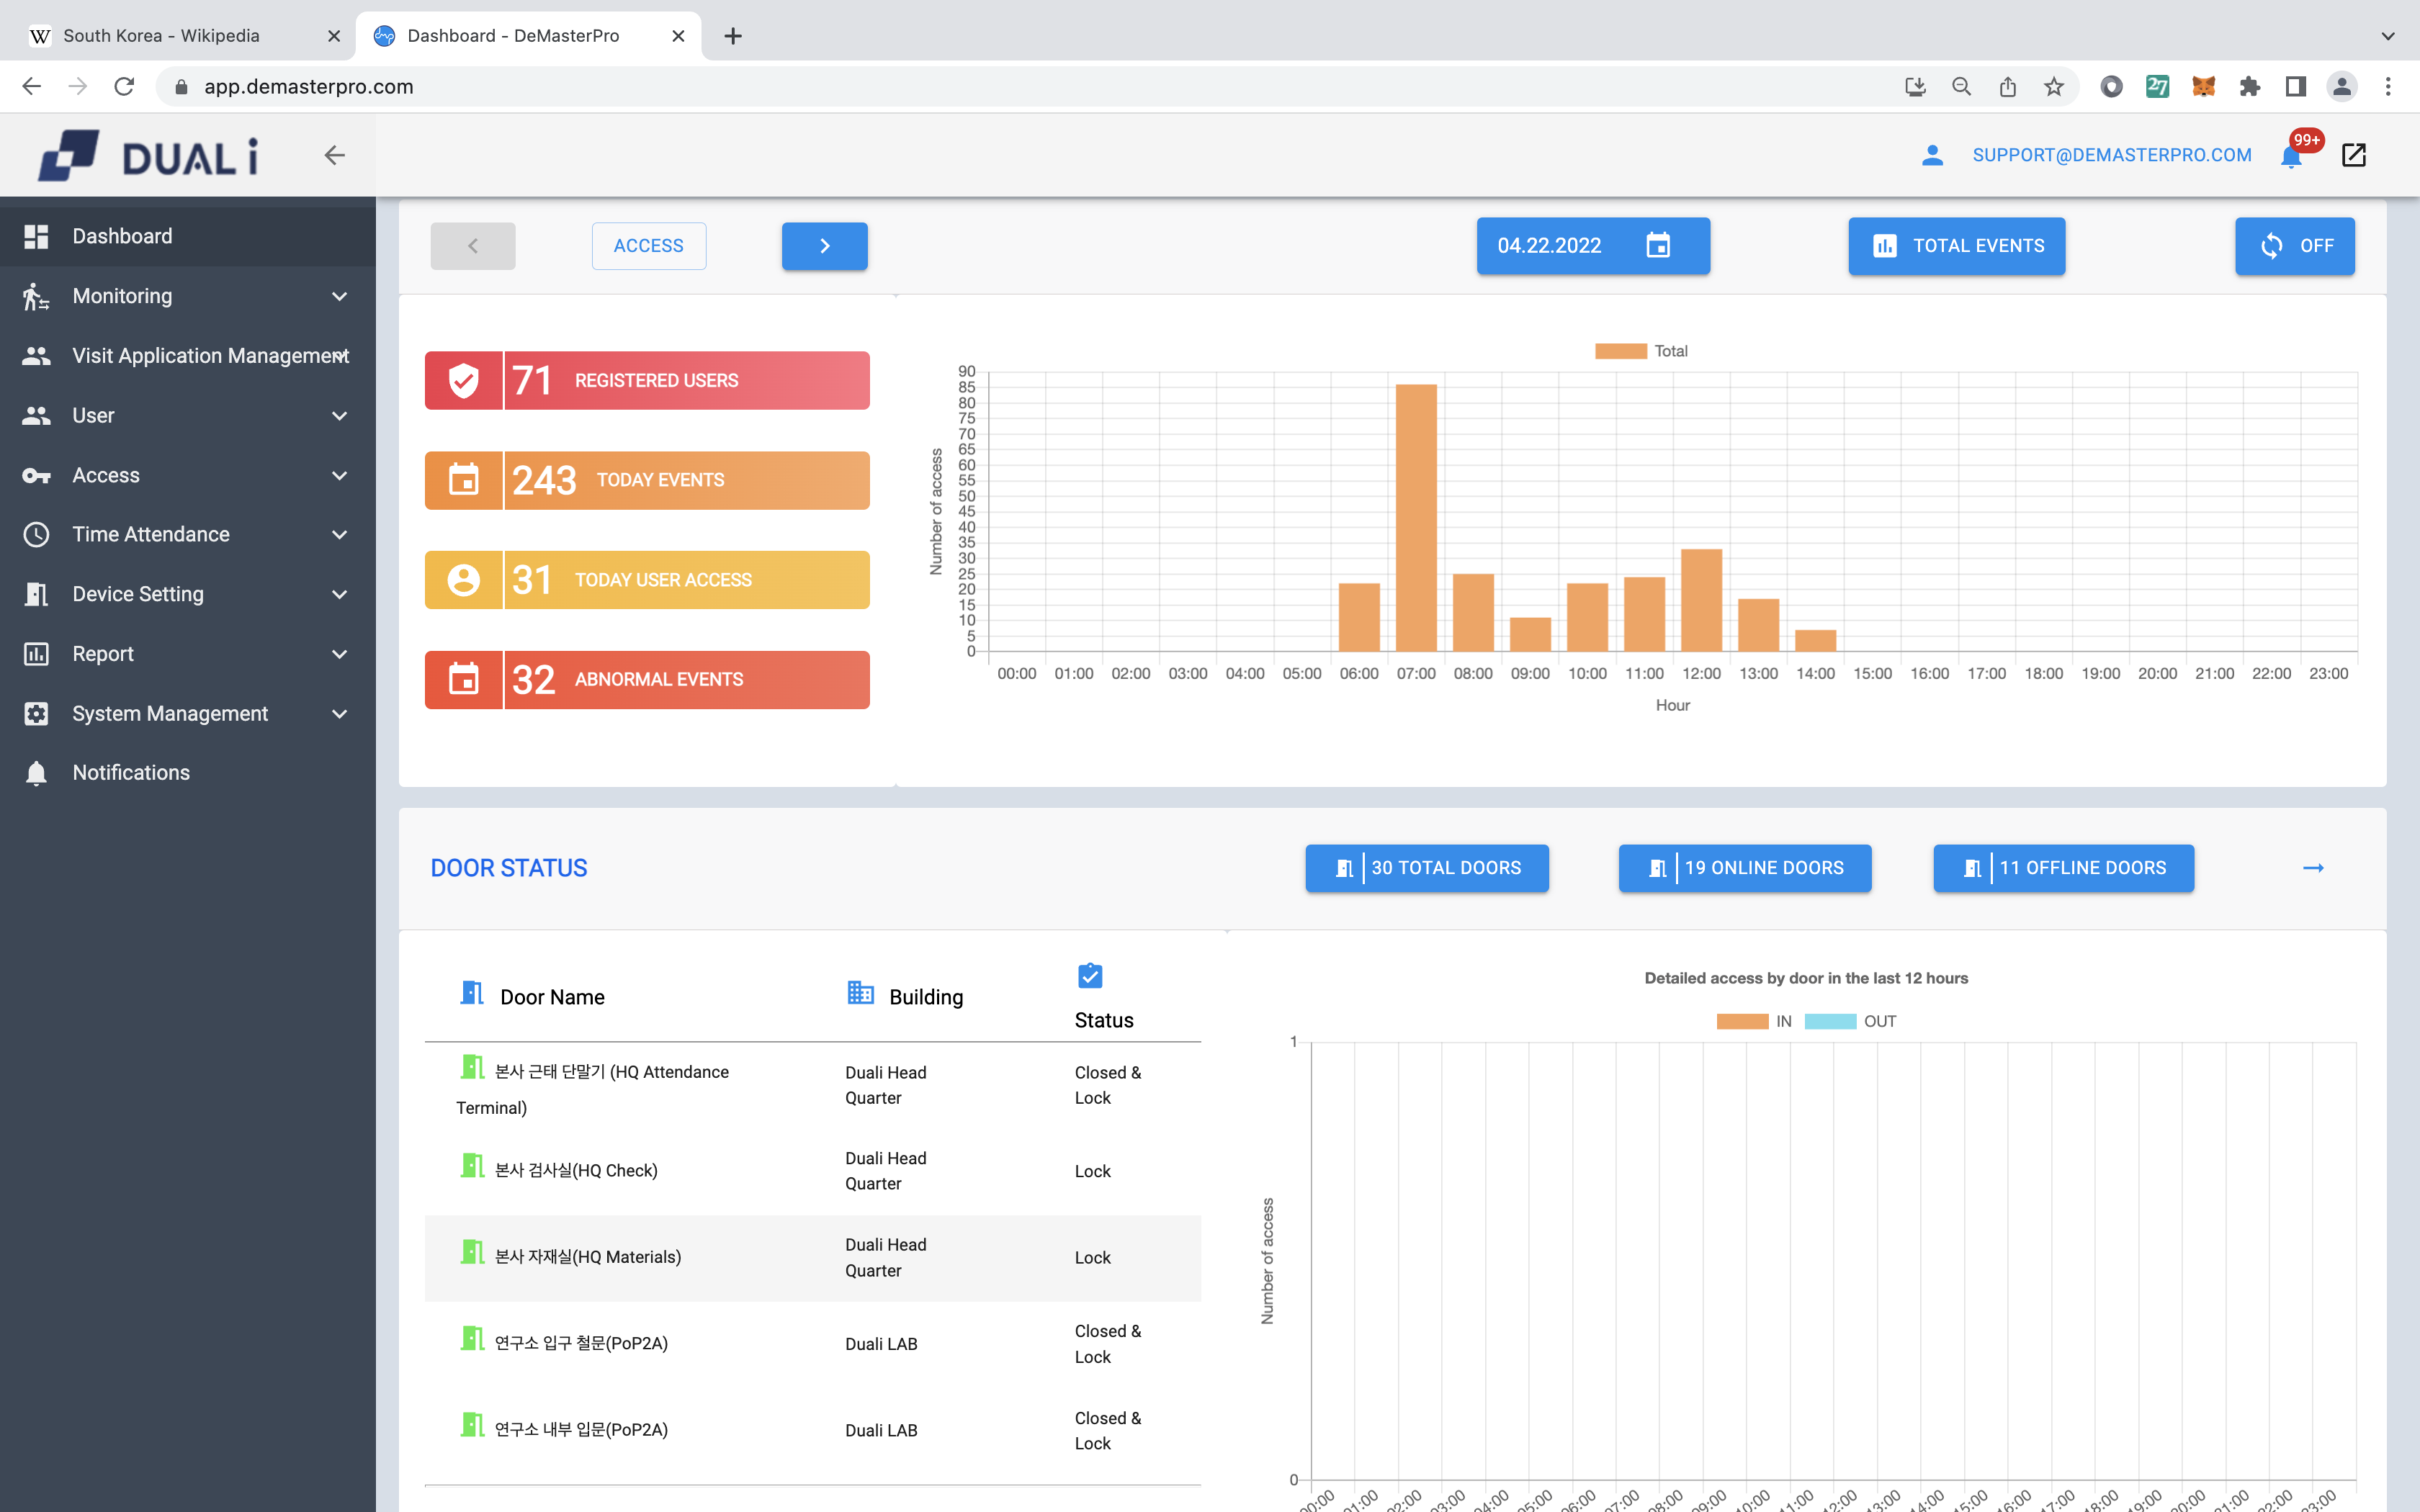Toggle auto refresh OFF button
The width and height of the screenshot is (2420, 1512).
(2295, 246)
